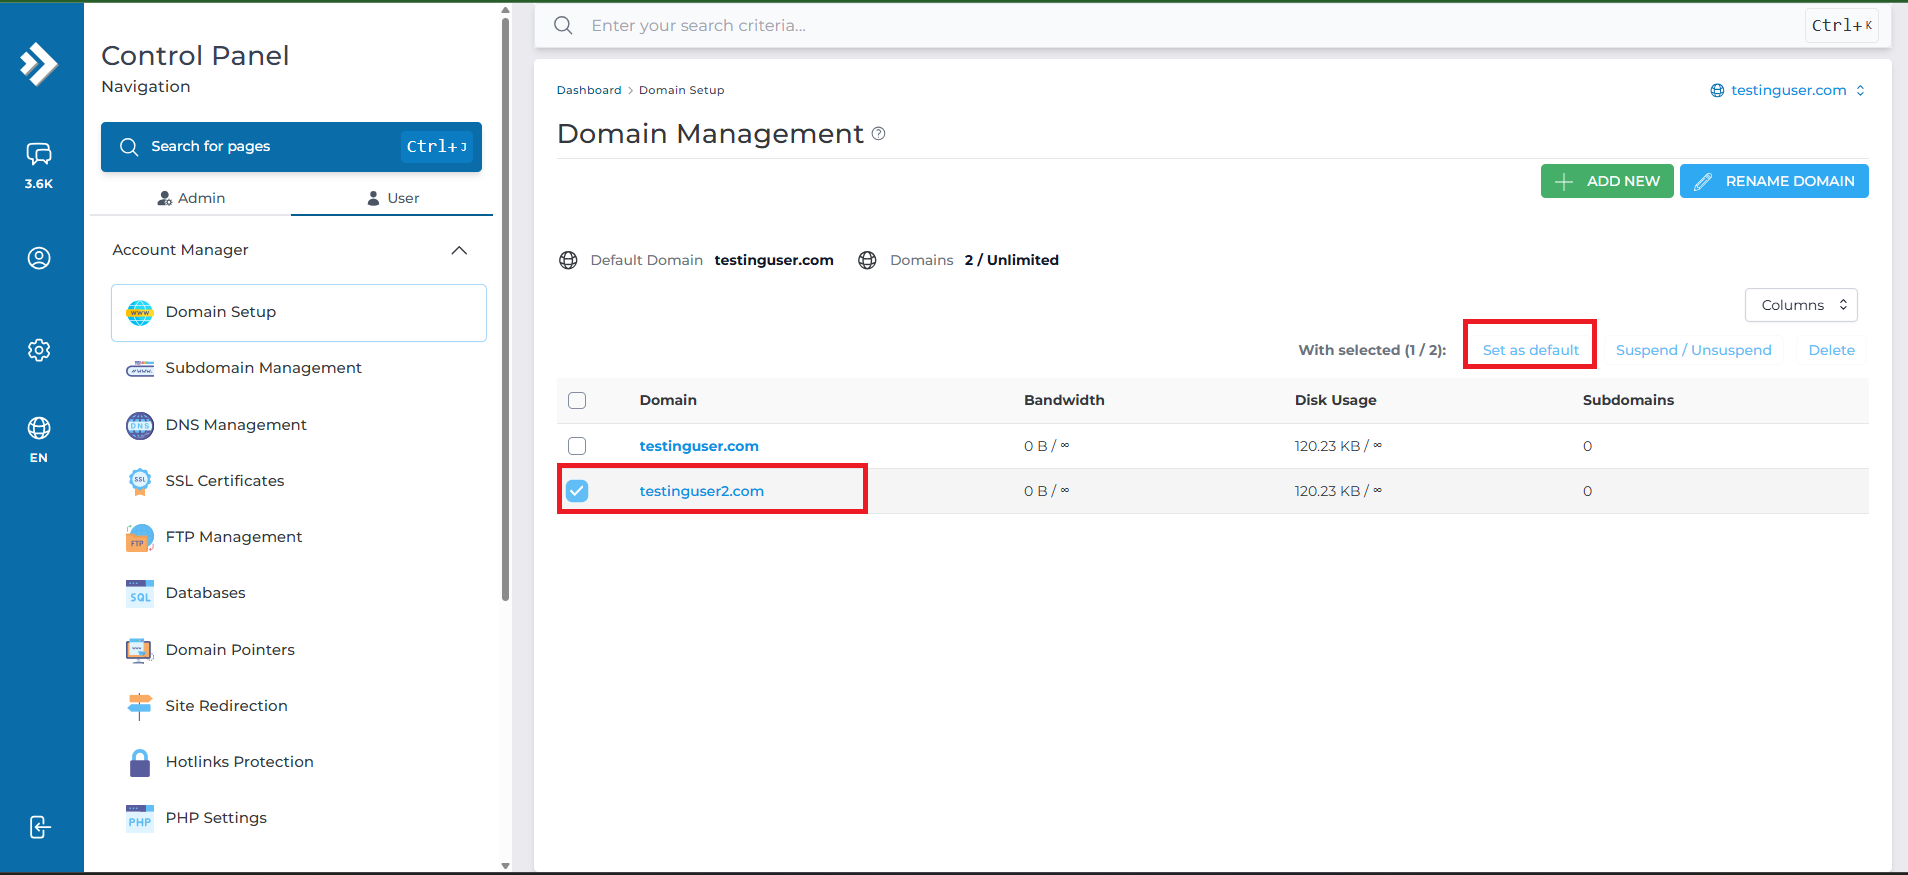This screenshot has width=1908, height=875.
Task: Click the magnifier in Search for pages
Action: pos(129,147)
